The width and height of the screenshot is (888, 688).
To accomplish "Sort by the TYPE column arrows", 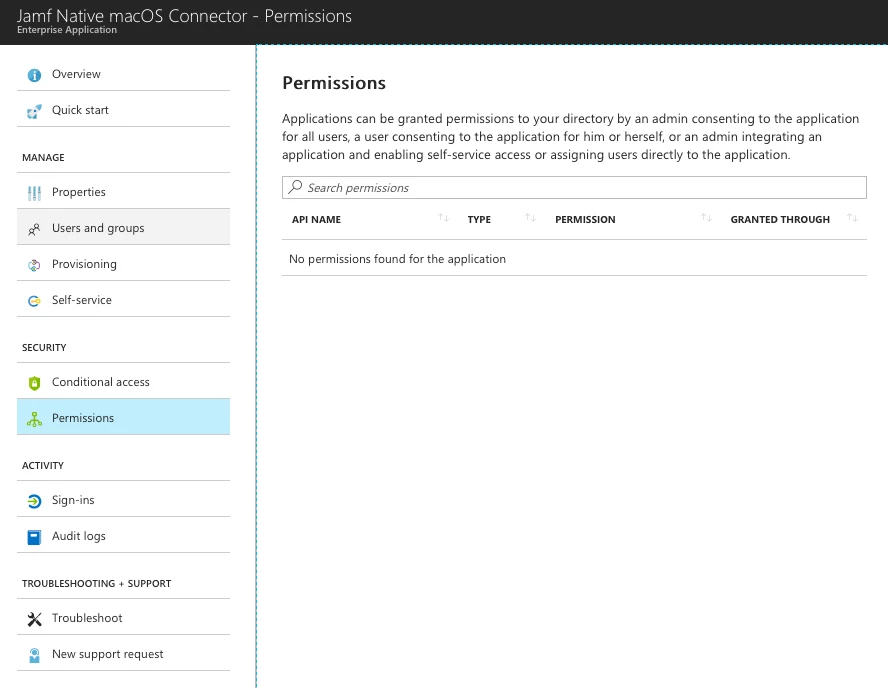I will [530, 218].
